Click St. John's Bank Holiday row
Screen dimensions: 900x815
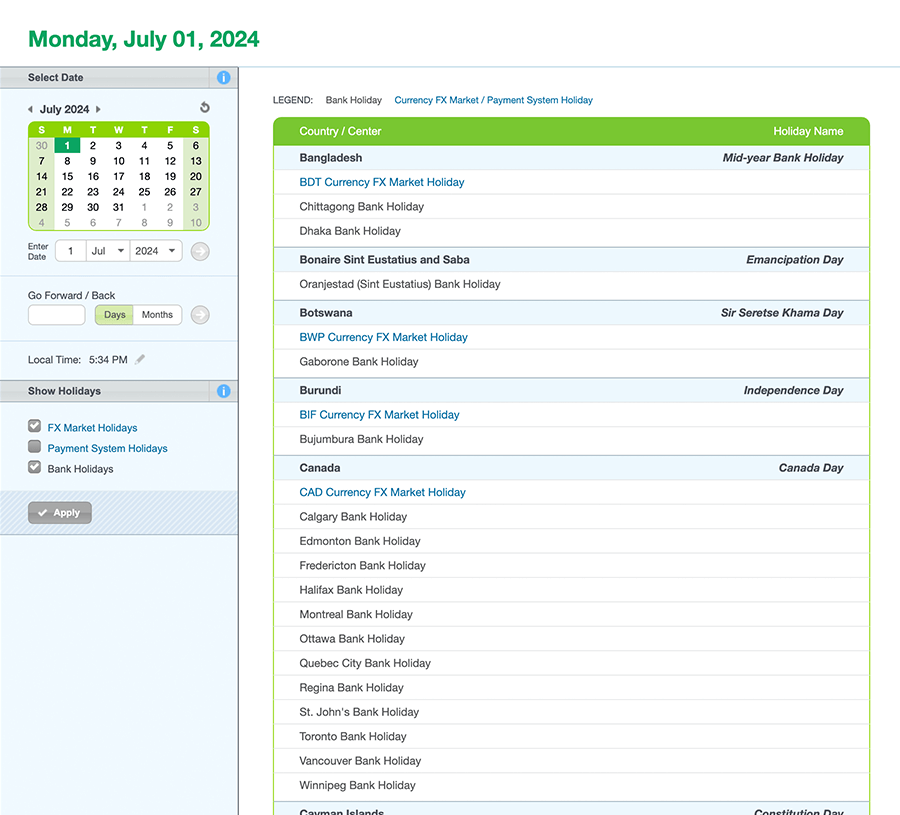tap(571, 712)
